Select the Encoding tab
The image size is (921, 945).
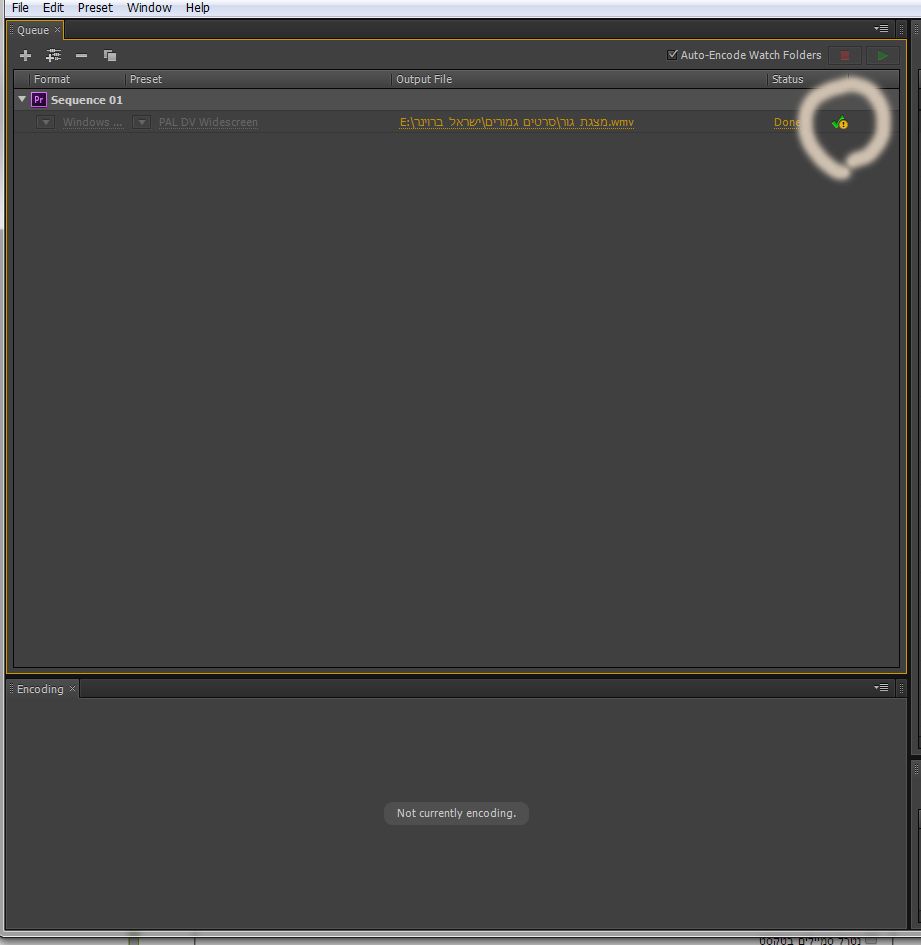(40, 689)
